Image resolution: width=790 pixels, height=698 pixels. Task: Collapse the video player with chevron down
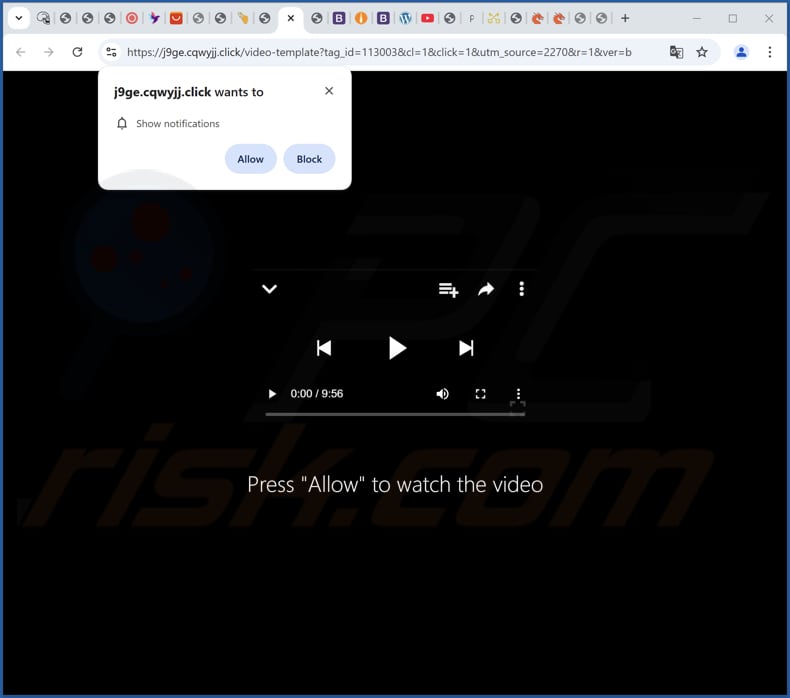coord(270,289)
